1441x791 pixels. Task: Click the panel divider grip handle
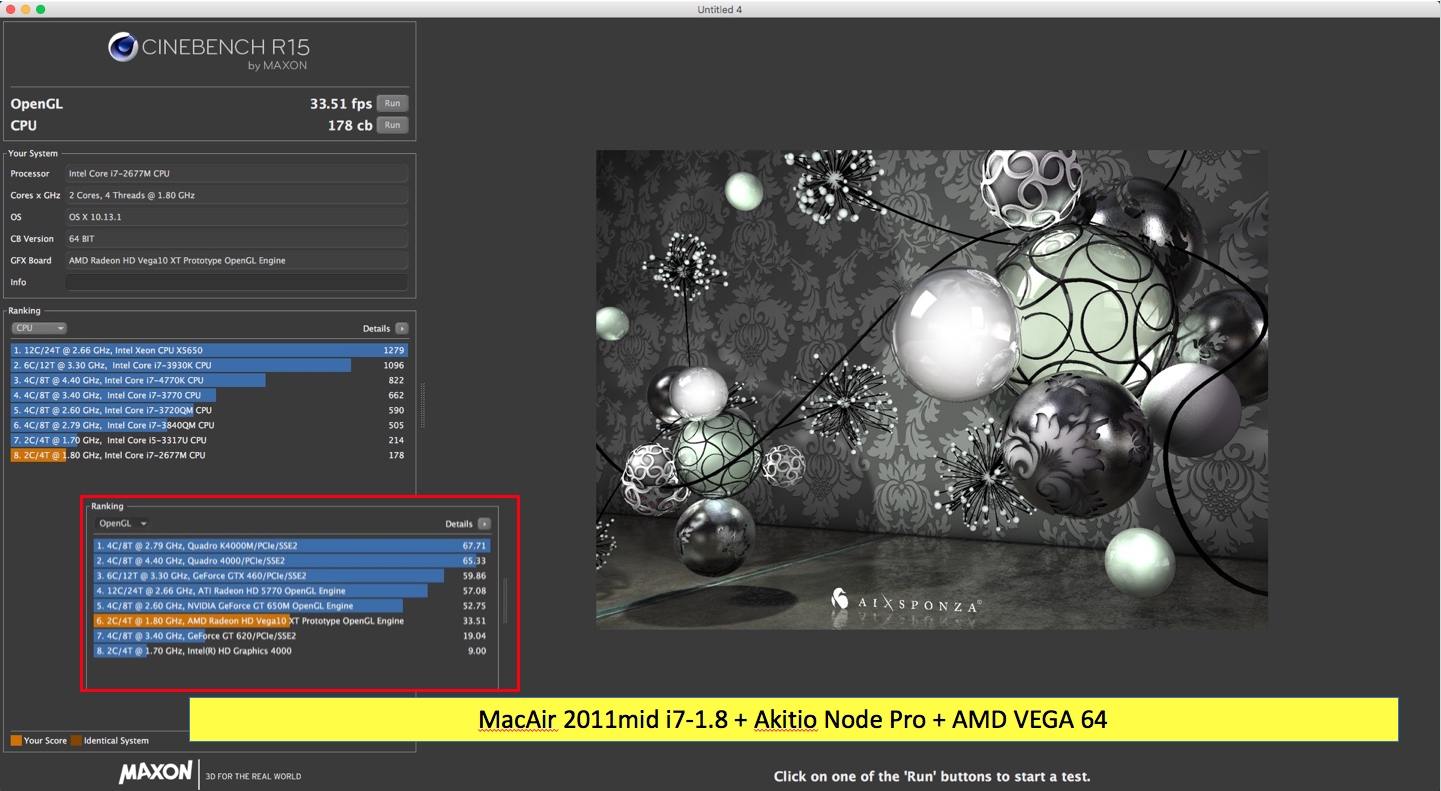click(424, 405)
